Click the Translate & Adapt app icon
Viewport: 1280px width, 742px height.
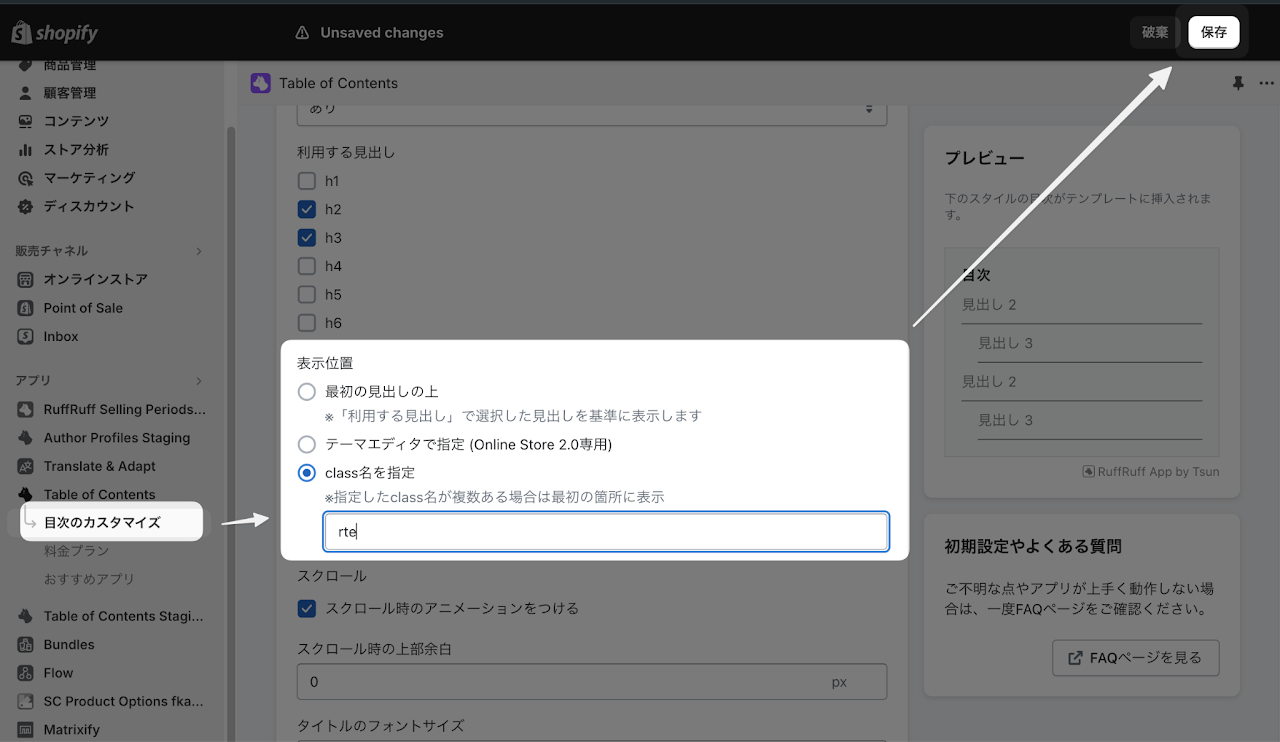26,466
